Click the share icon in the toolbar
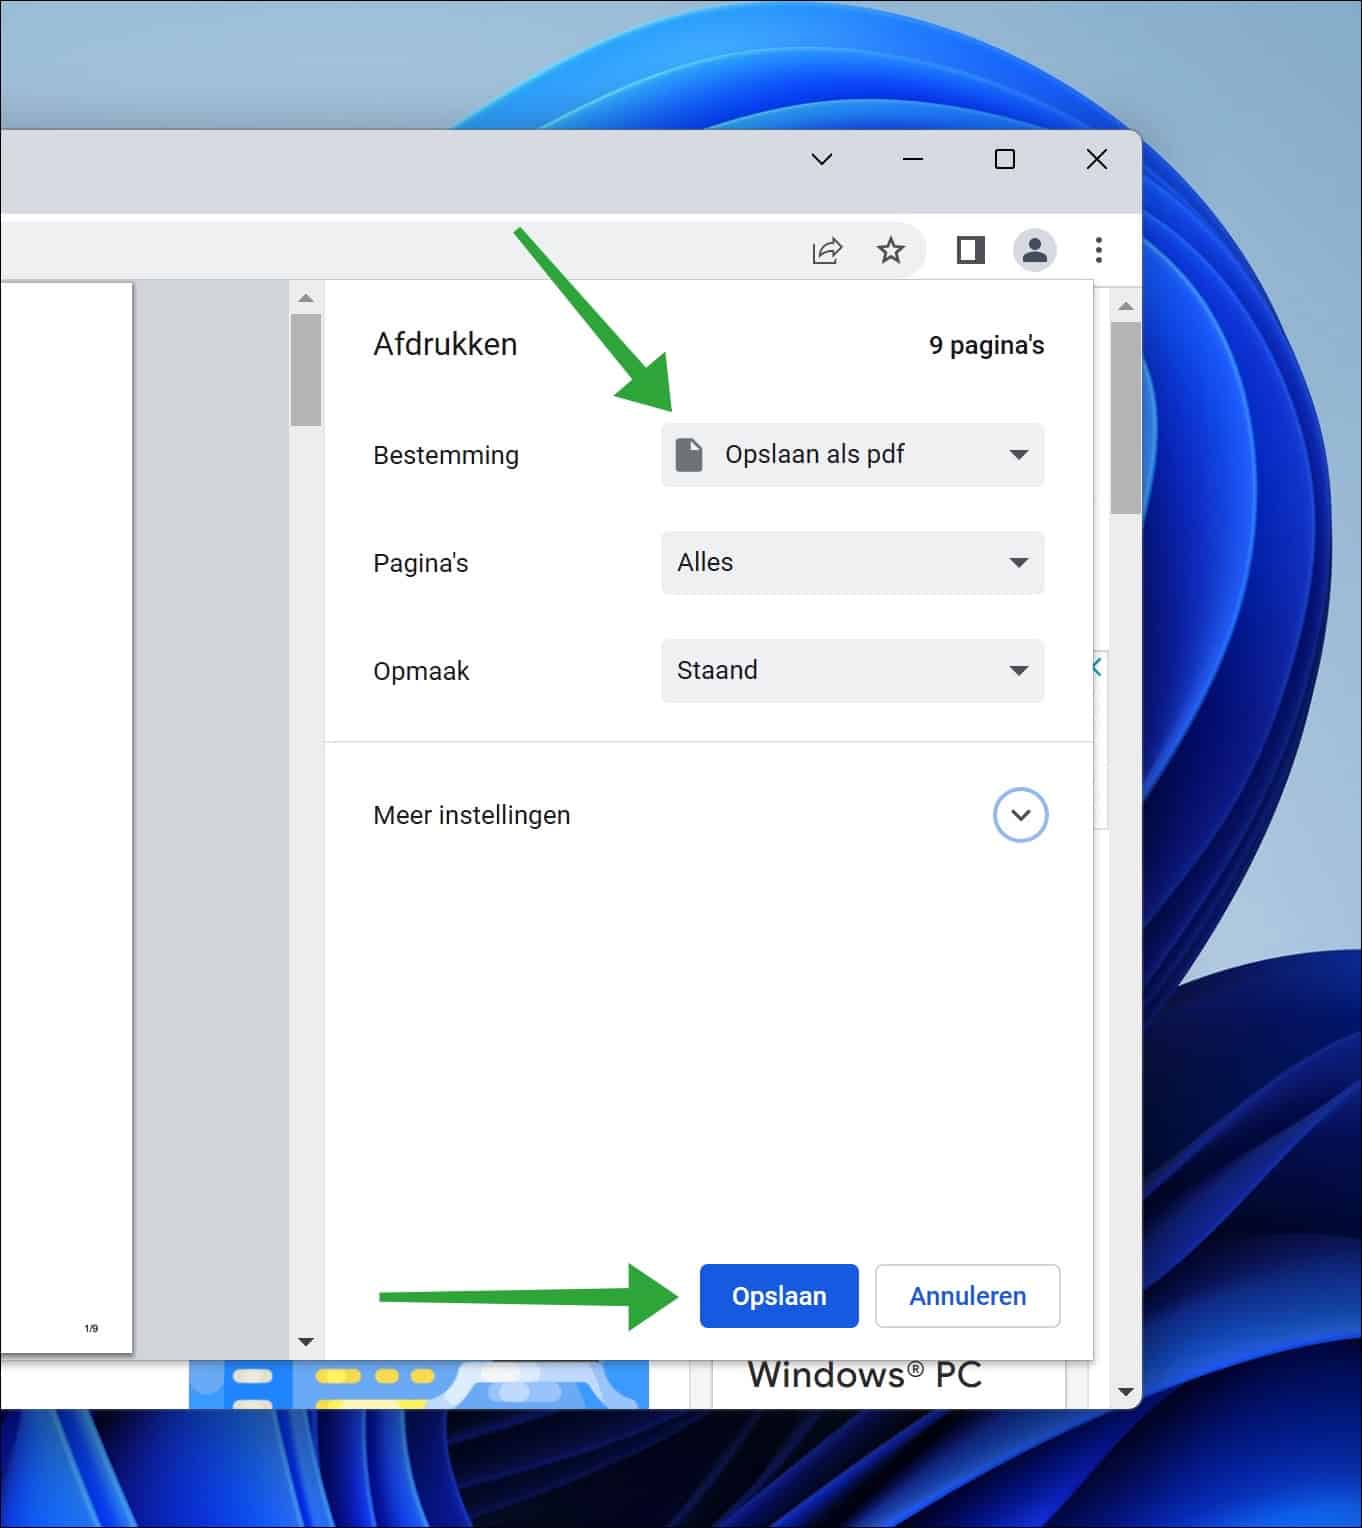The height and width of the screenshot is (1528, 1362). click(x=826, y=249)
